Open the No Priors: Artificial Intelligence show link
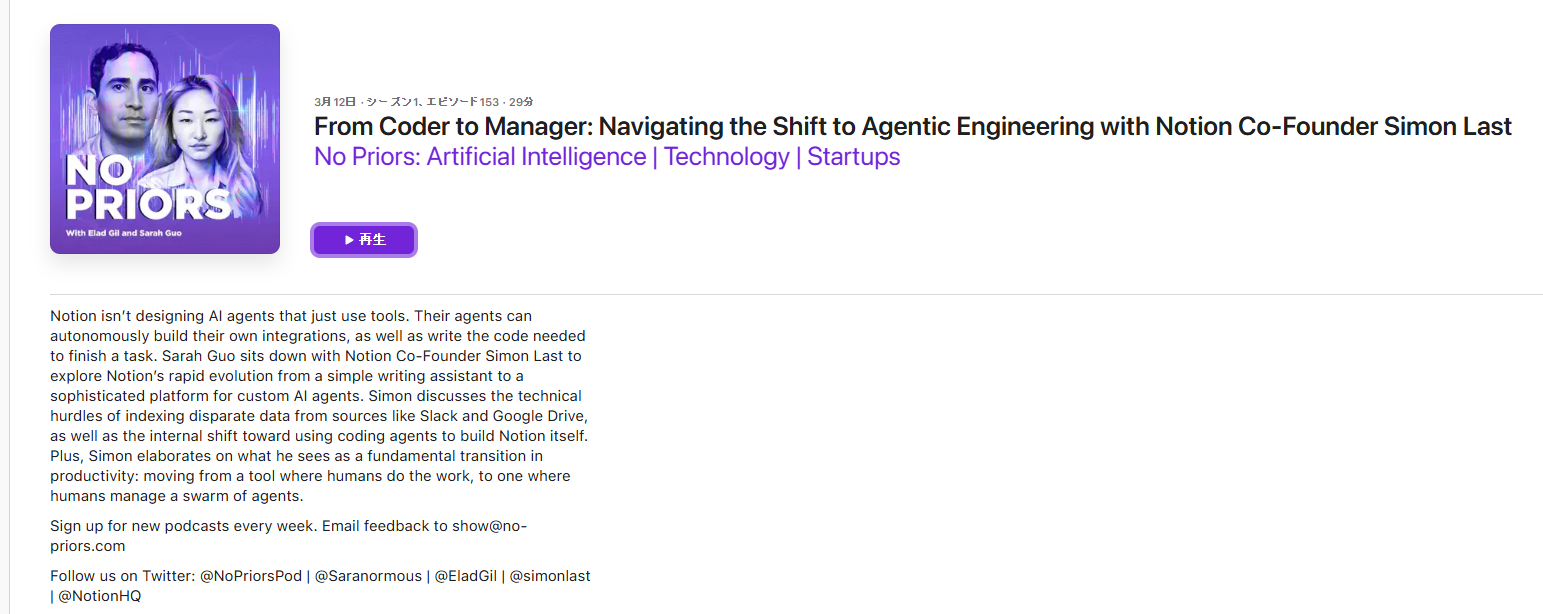Viewport: 1543px width, 614px height. coord(607,157)
